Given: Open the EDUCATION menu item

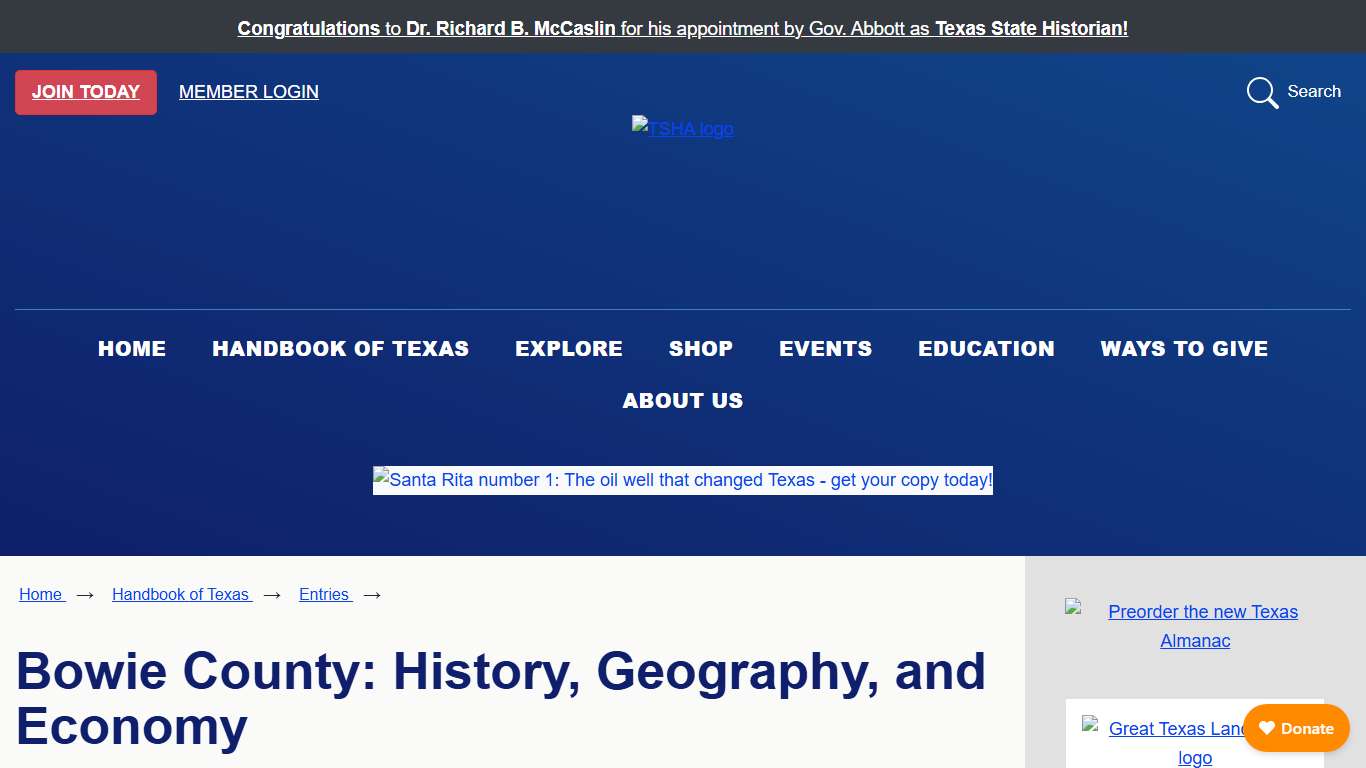Looking at the screenshot, I should [x=986, y=349].
